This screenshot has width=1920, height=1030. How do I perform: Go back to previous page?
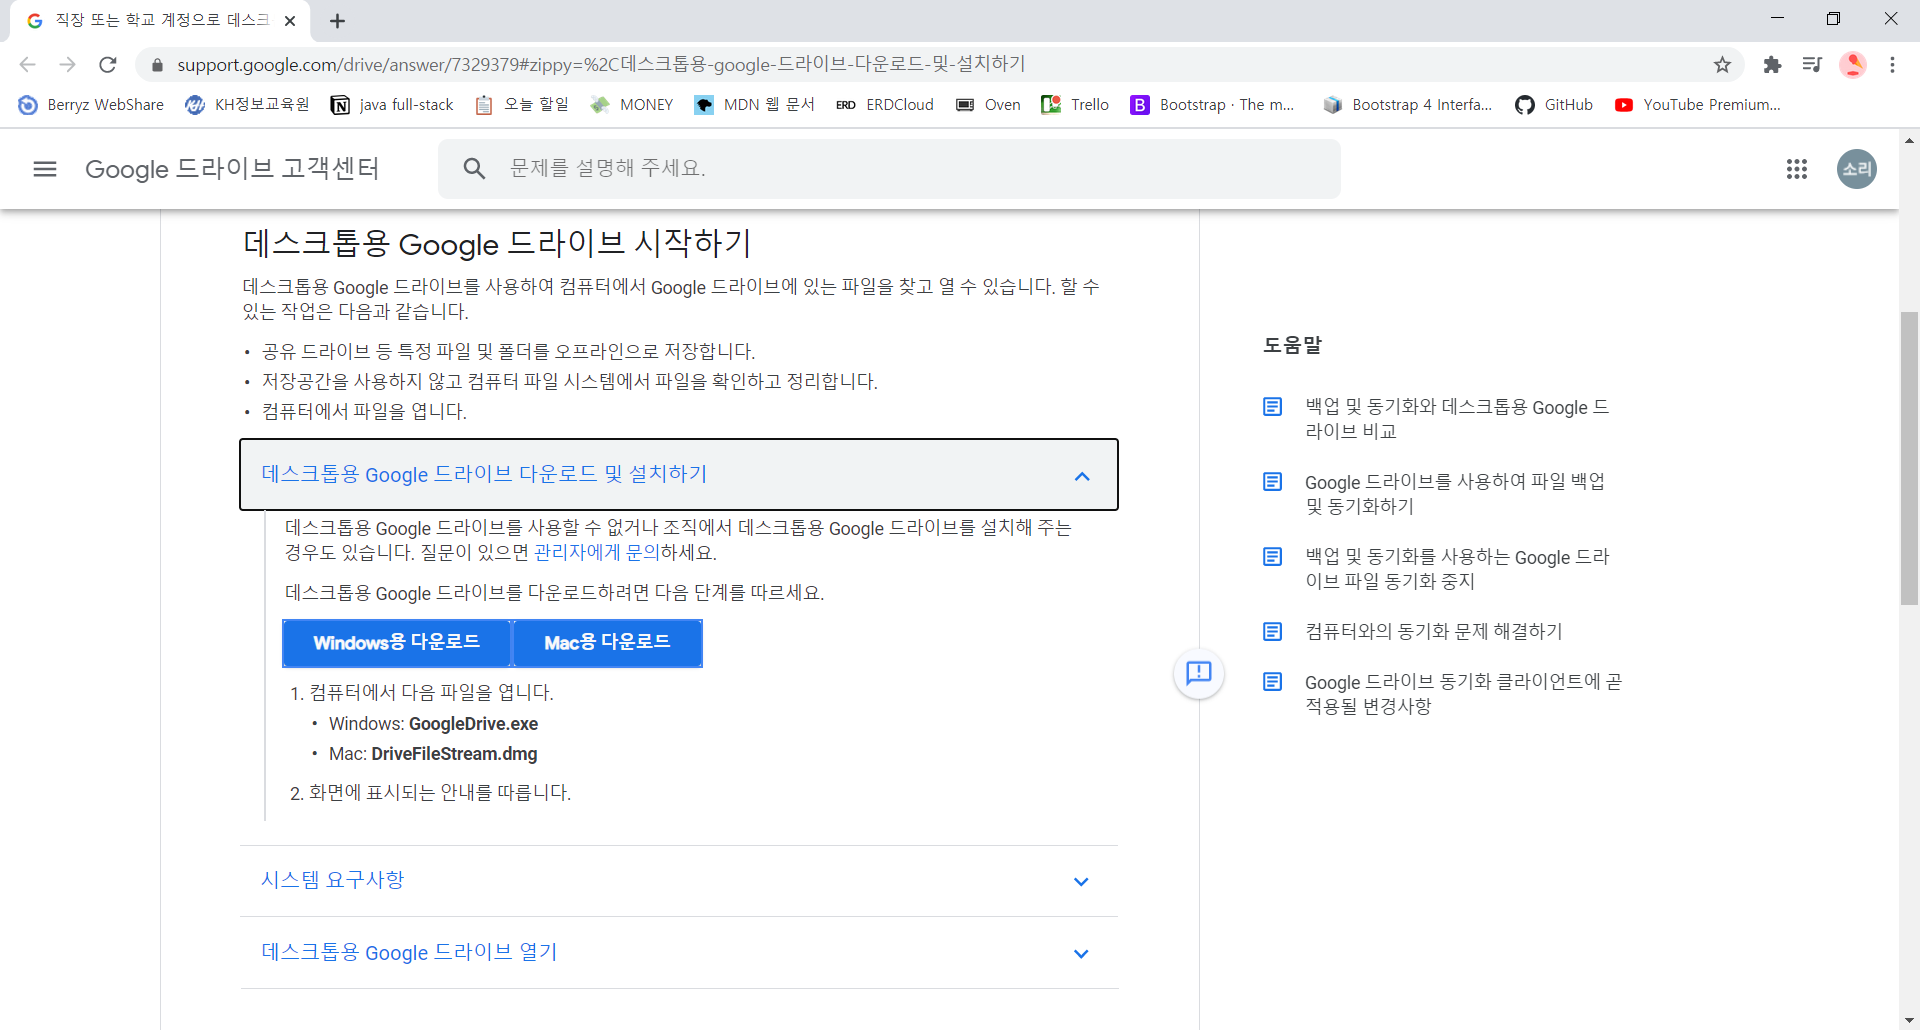coord(27,65)
